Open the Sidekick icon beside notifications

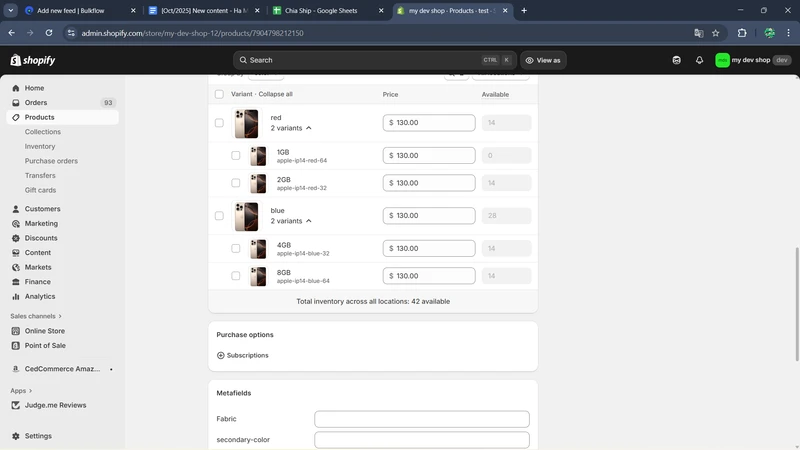tap(677, 60)
